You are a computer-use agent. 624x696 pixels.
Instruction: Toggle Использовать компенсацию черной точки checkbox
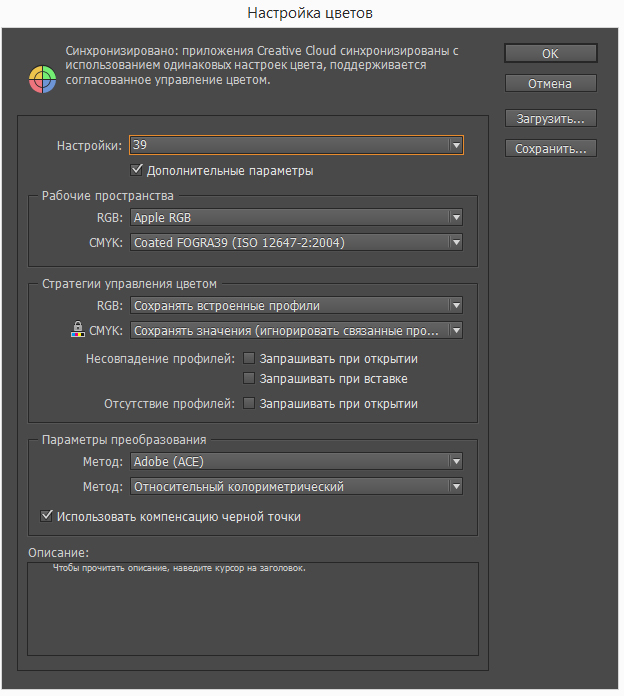(x=46, y=516)
